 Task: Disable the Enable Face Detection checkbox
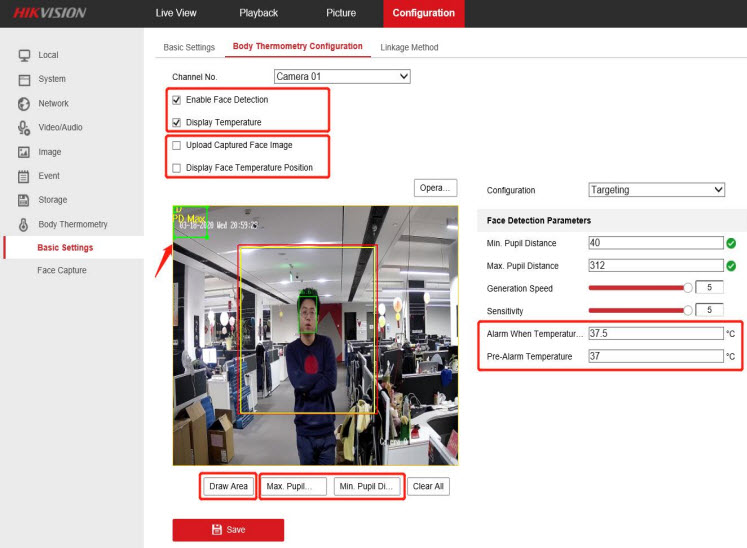[x=177, y=100]
